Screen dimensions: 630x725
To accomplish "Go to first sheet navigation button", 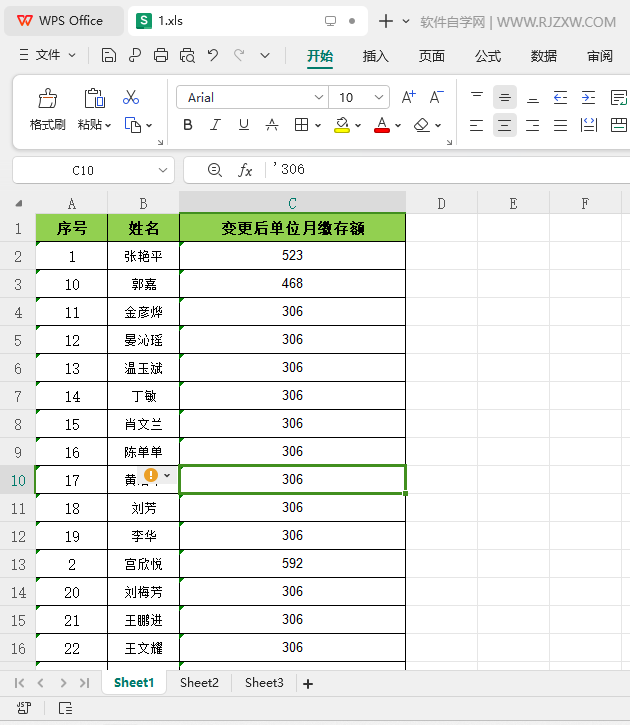I will (x=19, y=683).
